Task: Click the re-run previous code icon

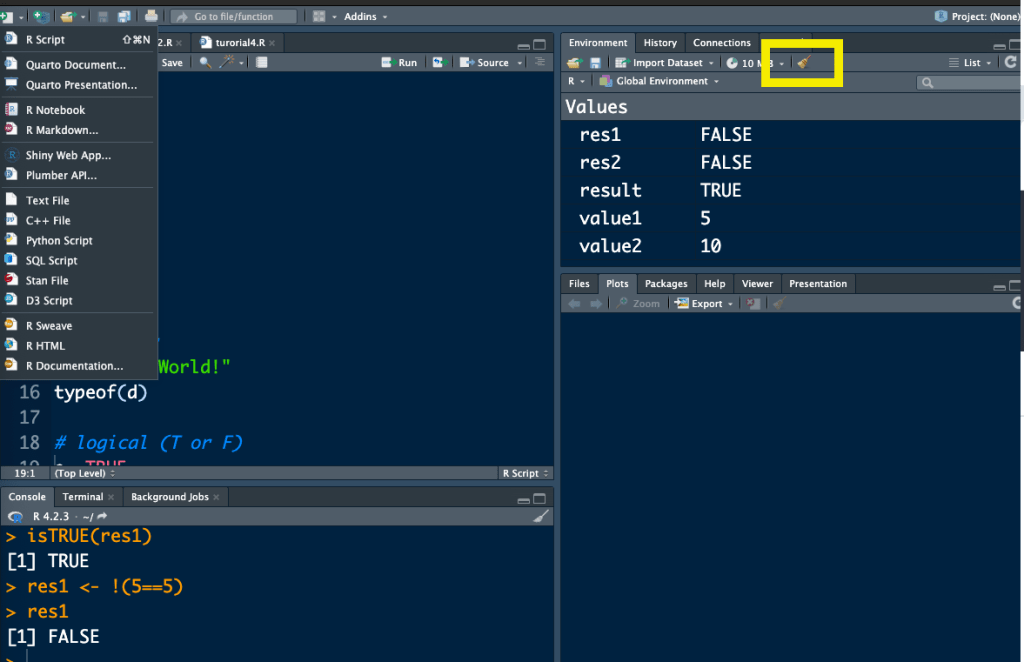Action: (438, 62)
